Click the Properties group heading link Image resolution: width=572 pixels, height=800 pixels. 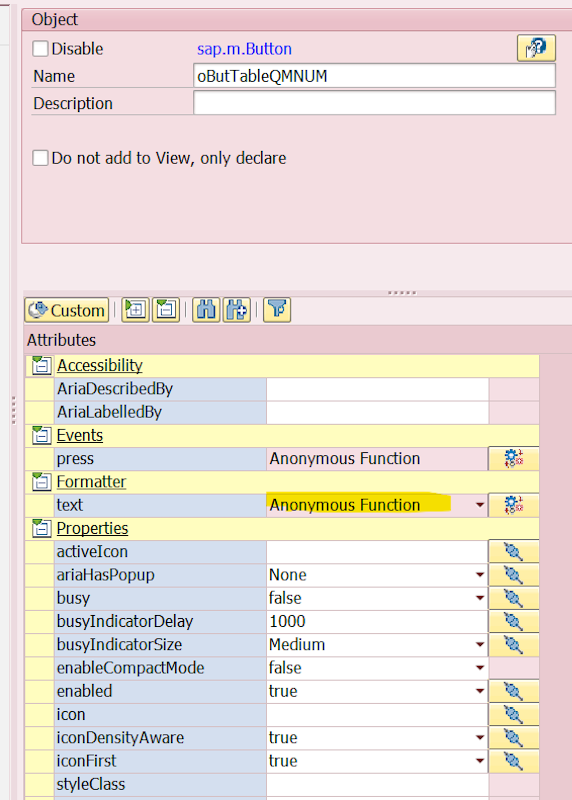tap(92, 528)
